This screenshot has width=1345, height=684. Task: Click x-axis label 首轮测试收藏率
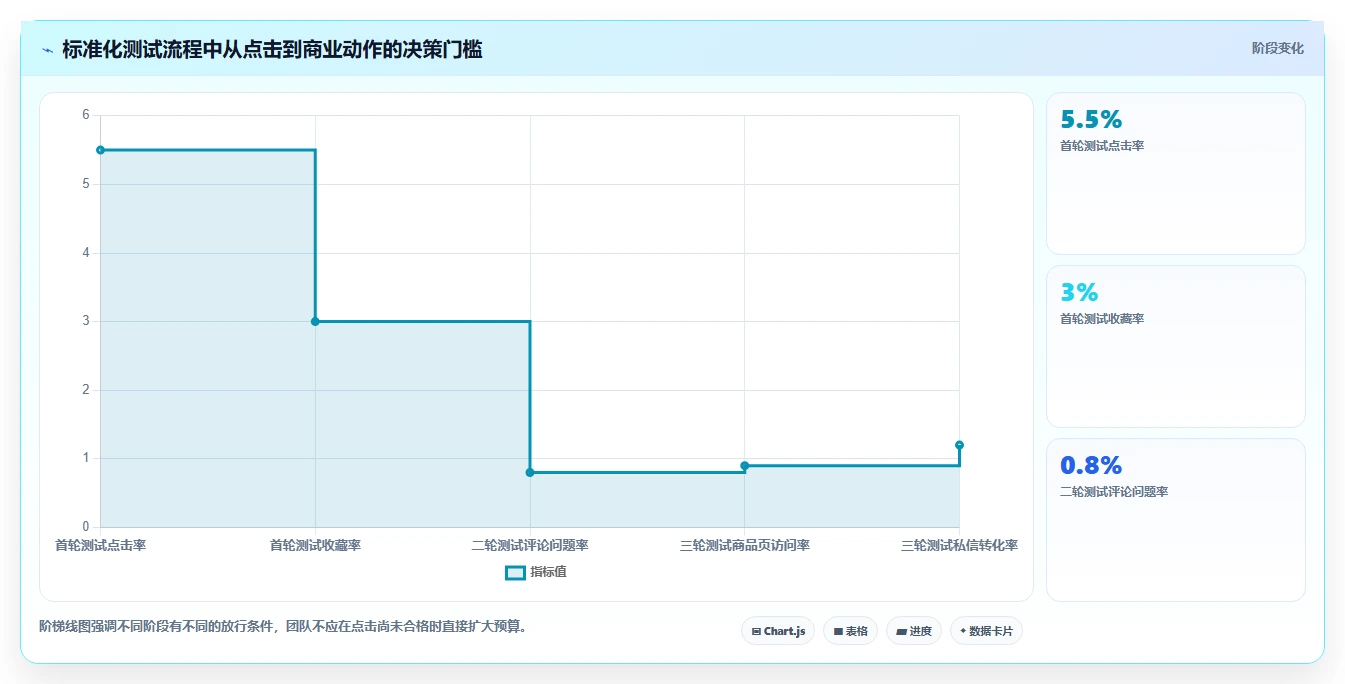[315, 545]
